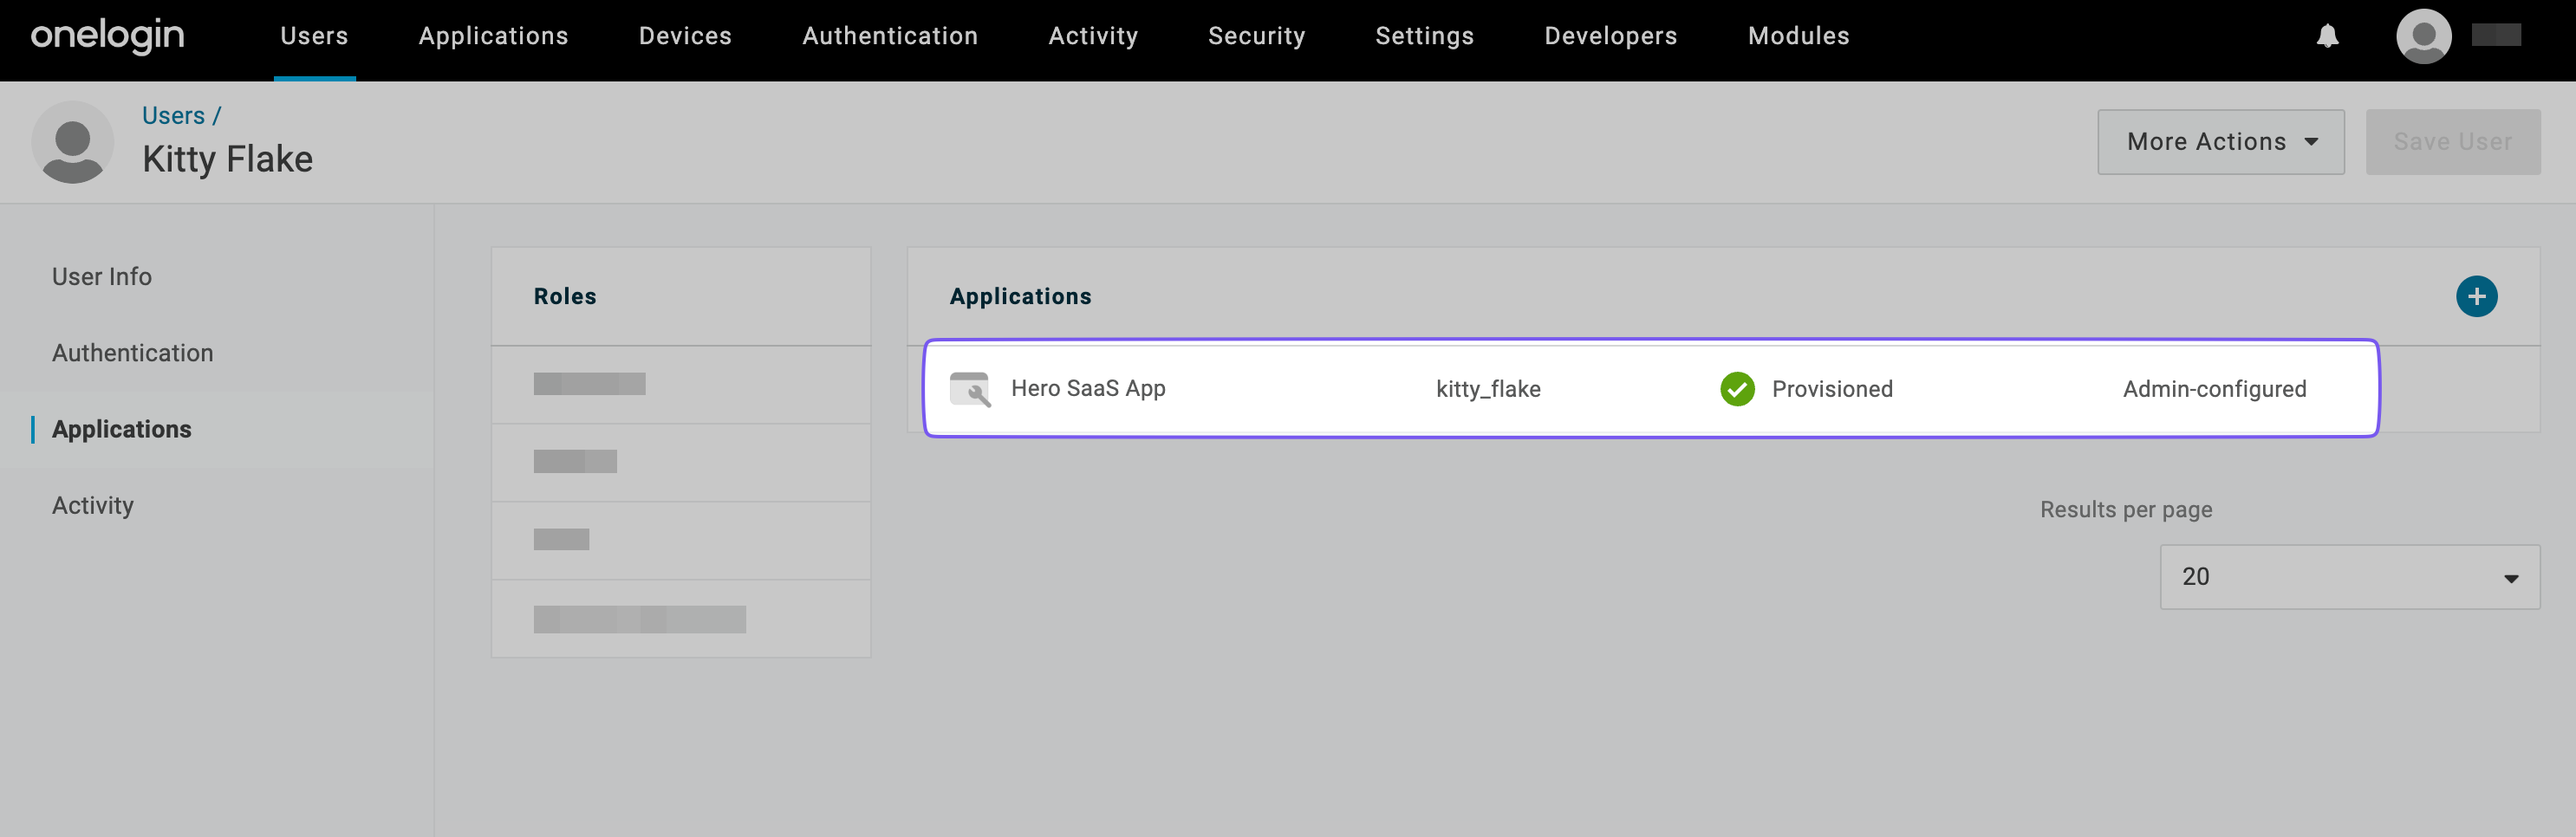
Task: Select User Info in the left panel
Action: (x=102, y=276)
